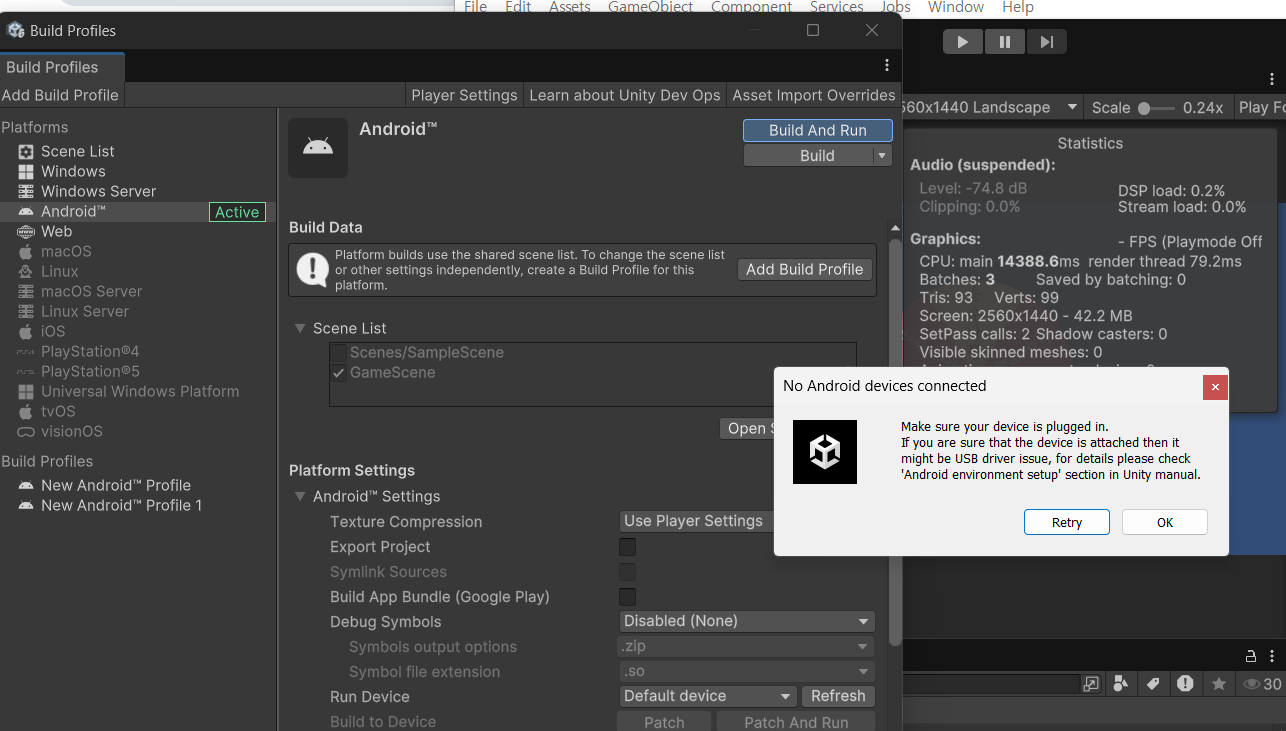Toggle the GameScene checkbox
The height and width of the screenshot is (731, 1286).
(339, 372)
